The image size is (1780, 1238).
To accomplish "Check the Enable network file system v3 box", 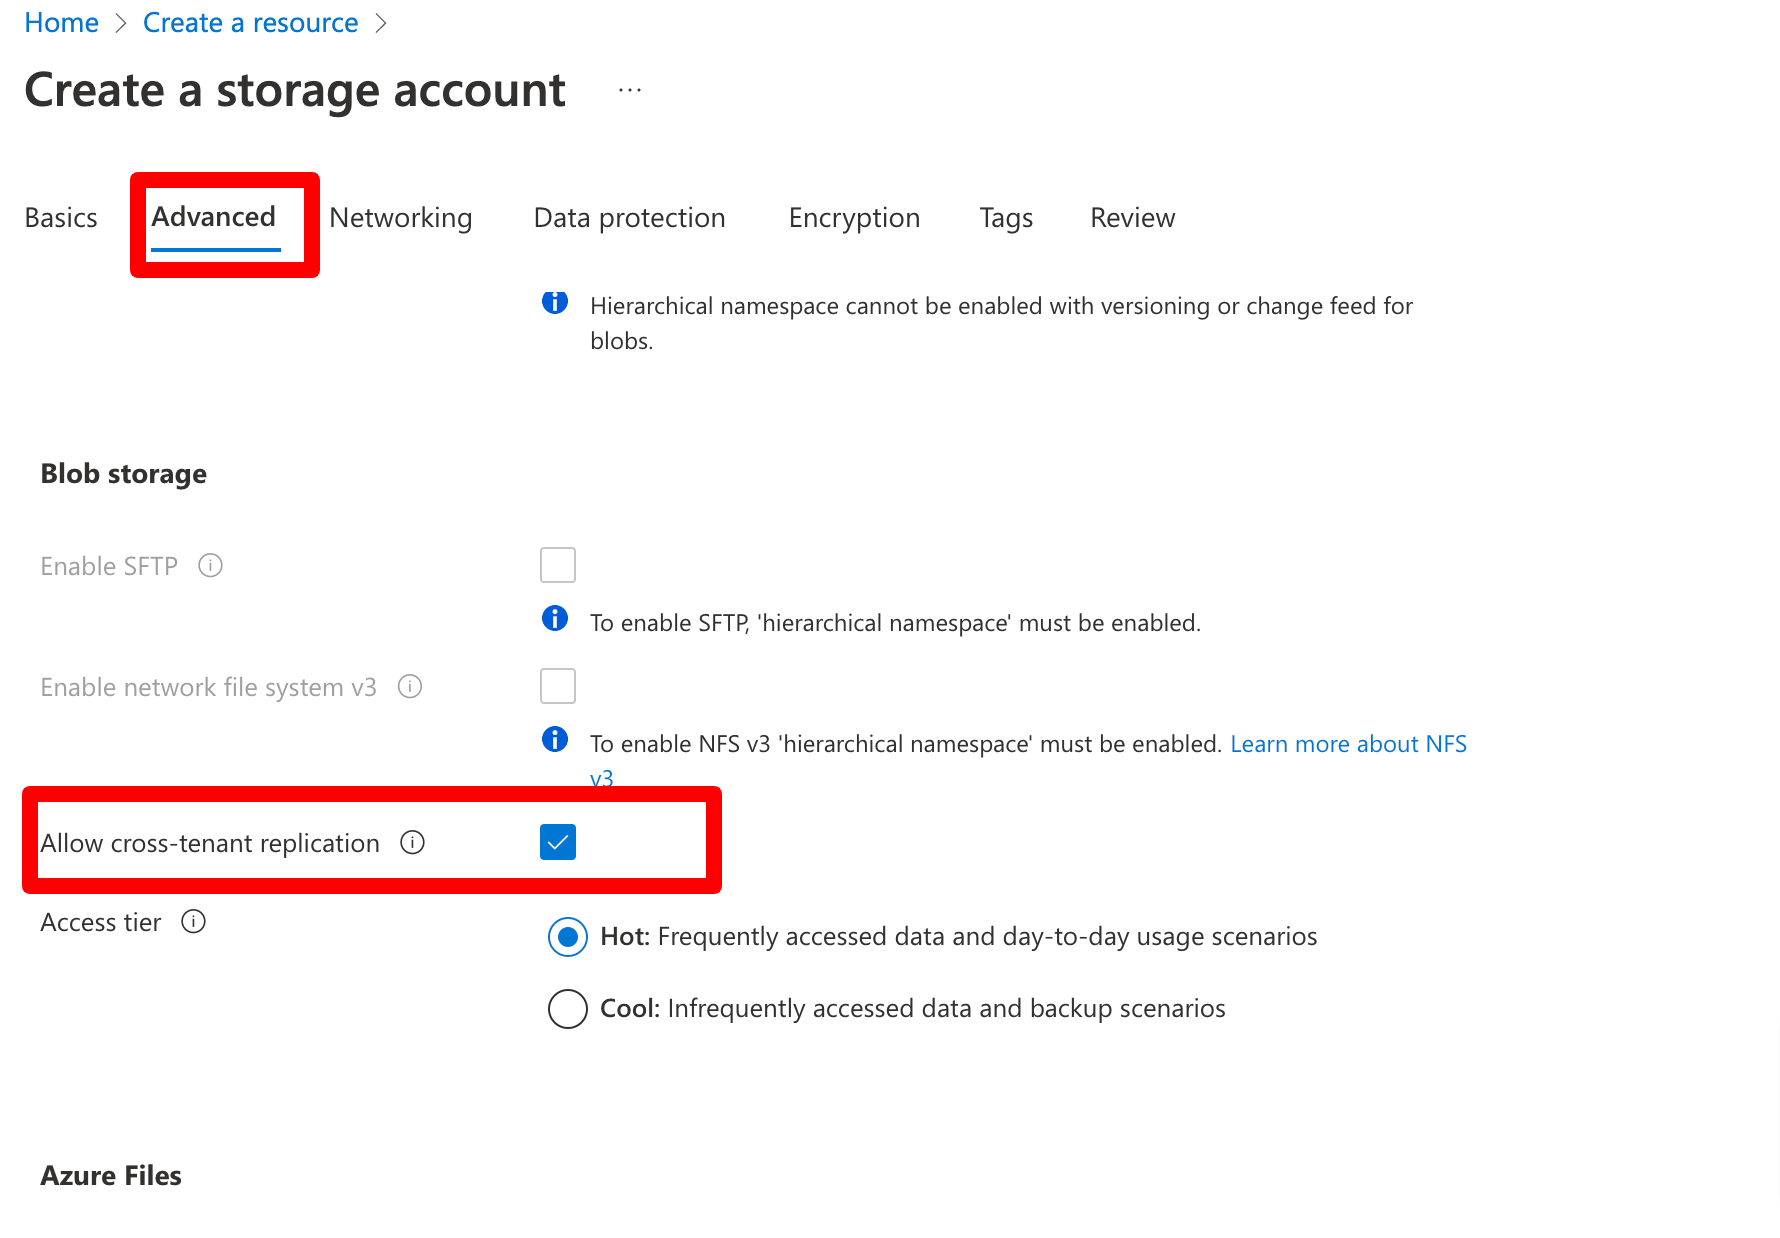I will click(558, 686).
